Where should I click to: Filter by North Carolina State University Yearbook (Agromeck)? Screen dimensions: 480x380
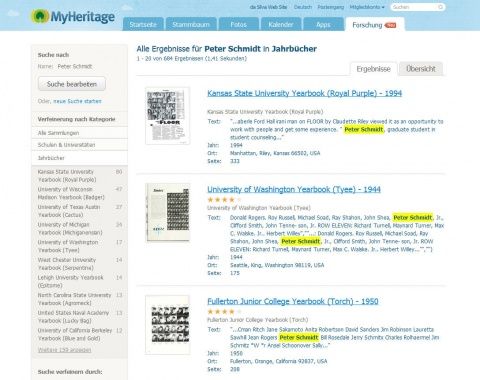point(74,299)
